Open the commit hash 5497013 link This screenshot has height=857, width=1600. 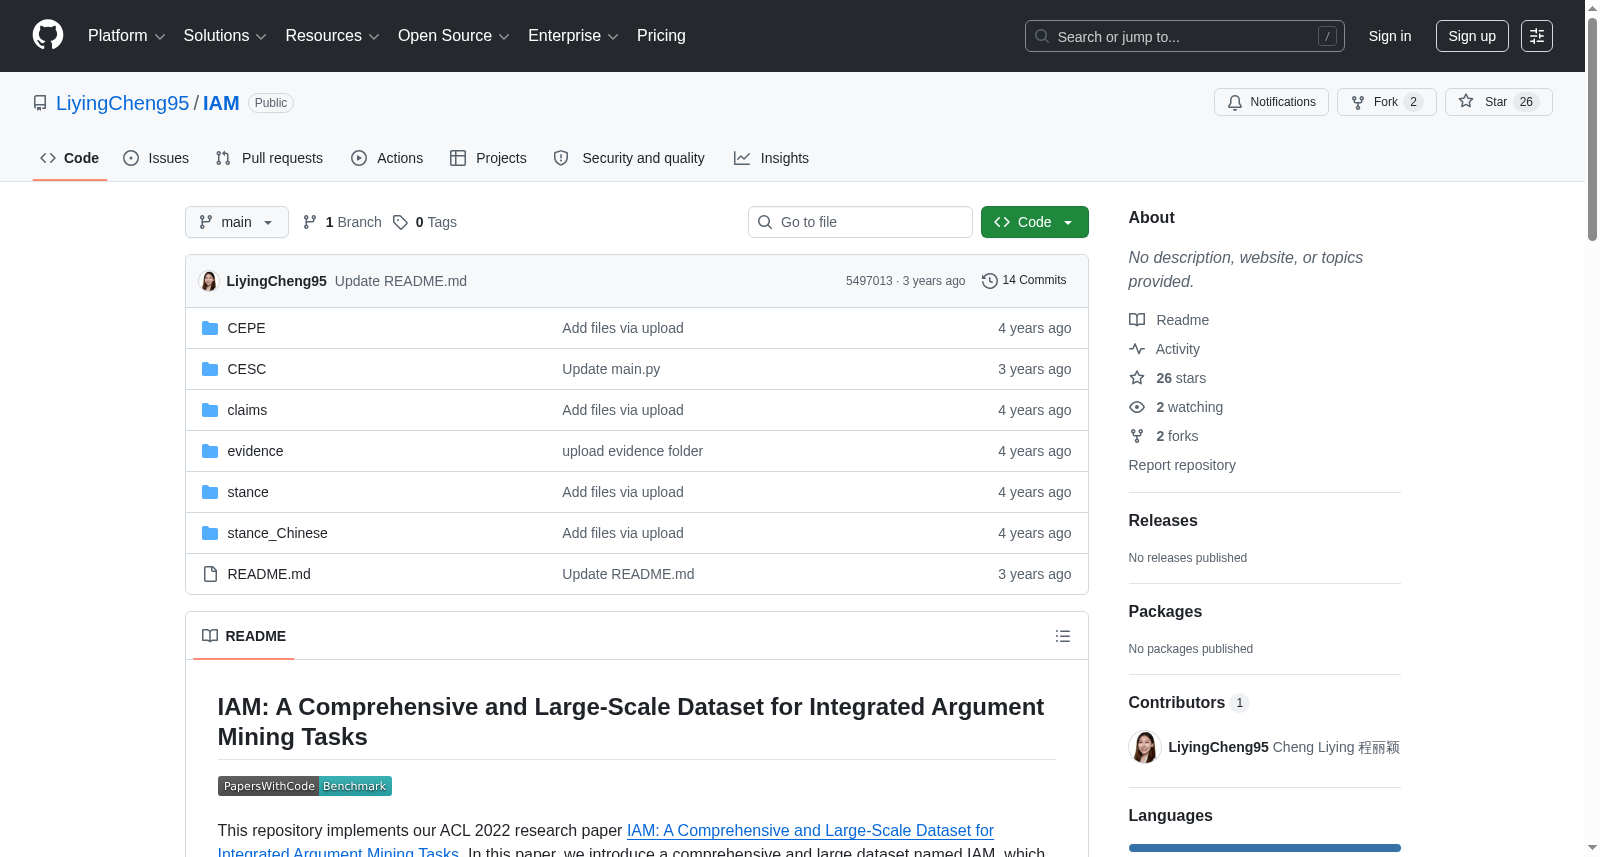(869, 281)
